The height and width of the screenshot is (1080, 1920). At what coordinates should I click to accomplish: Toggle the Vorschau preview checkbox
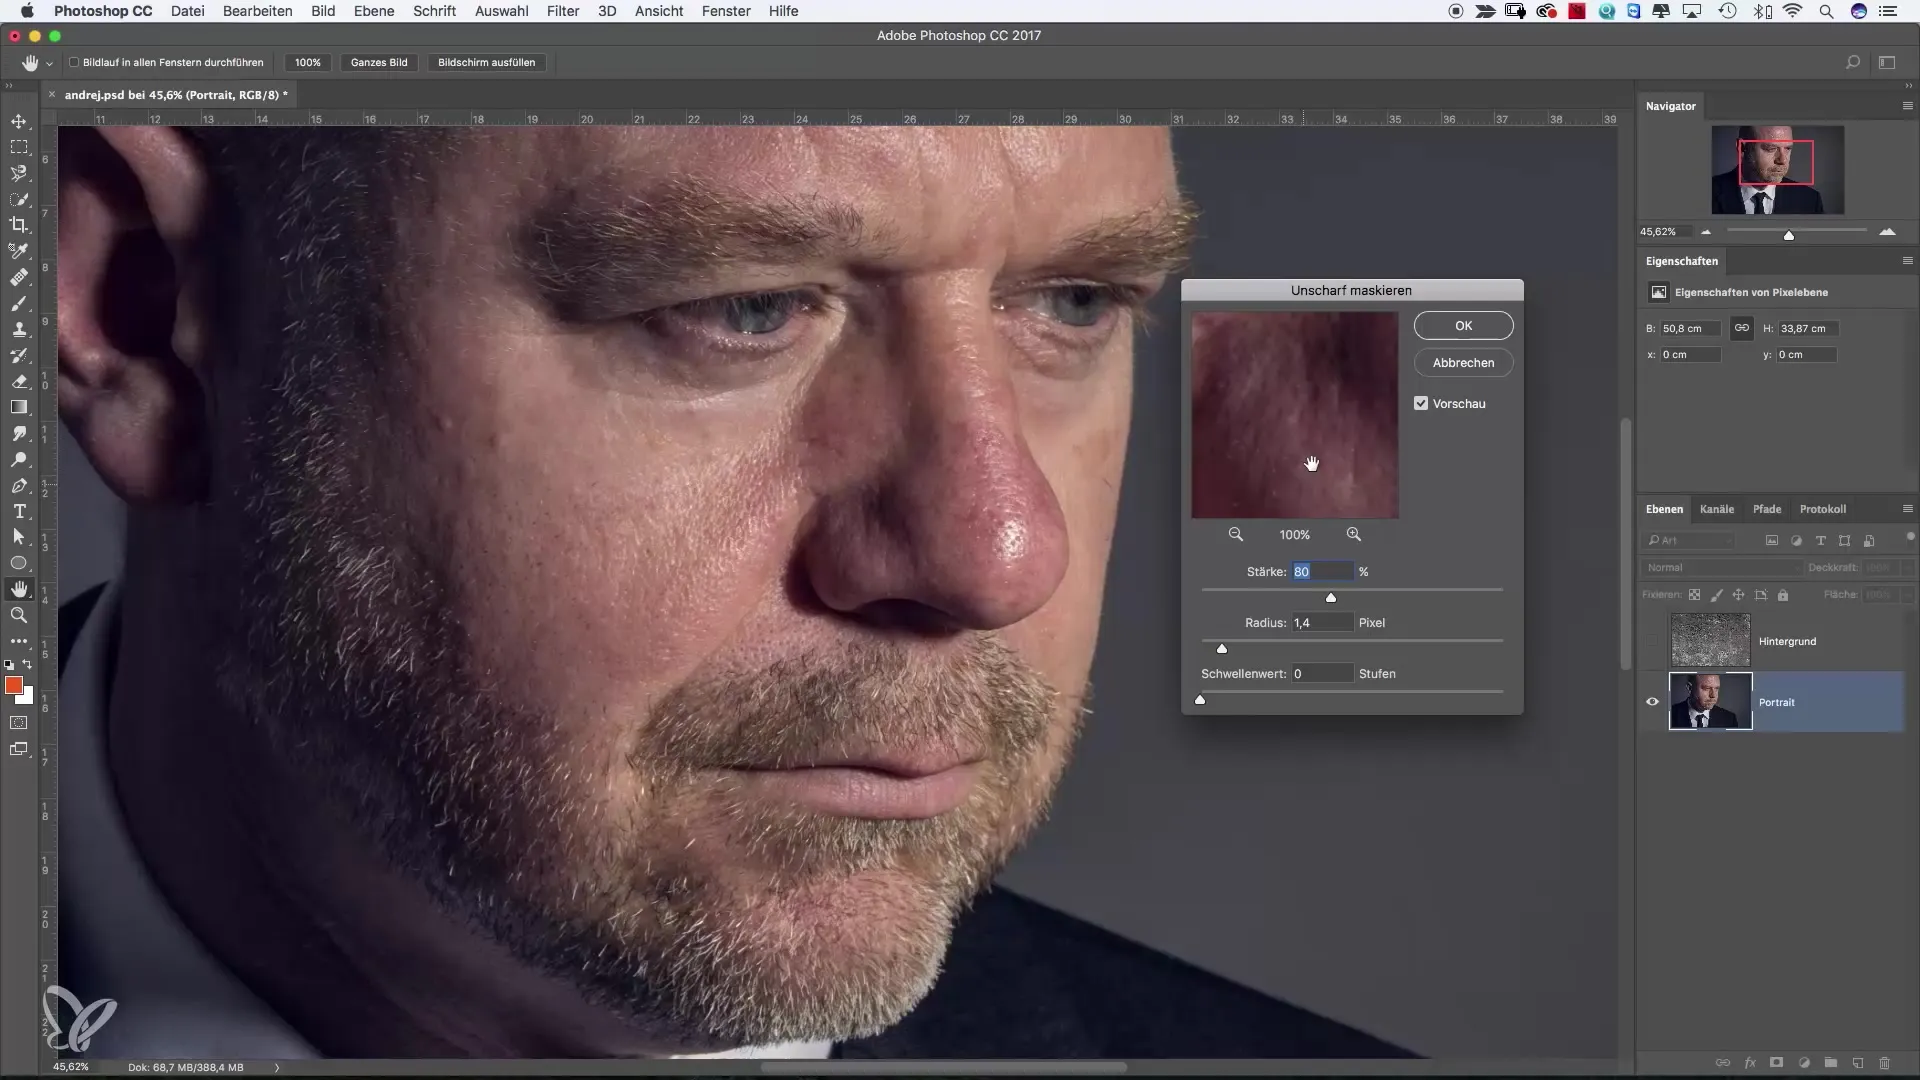click(1421, 404)
